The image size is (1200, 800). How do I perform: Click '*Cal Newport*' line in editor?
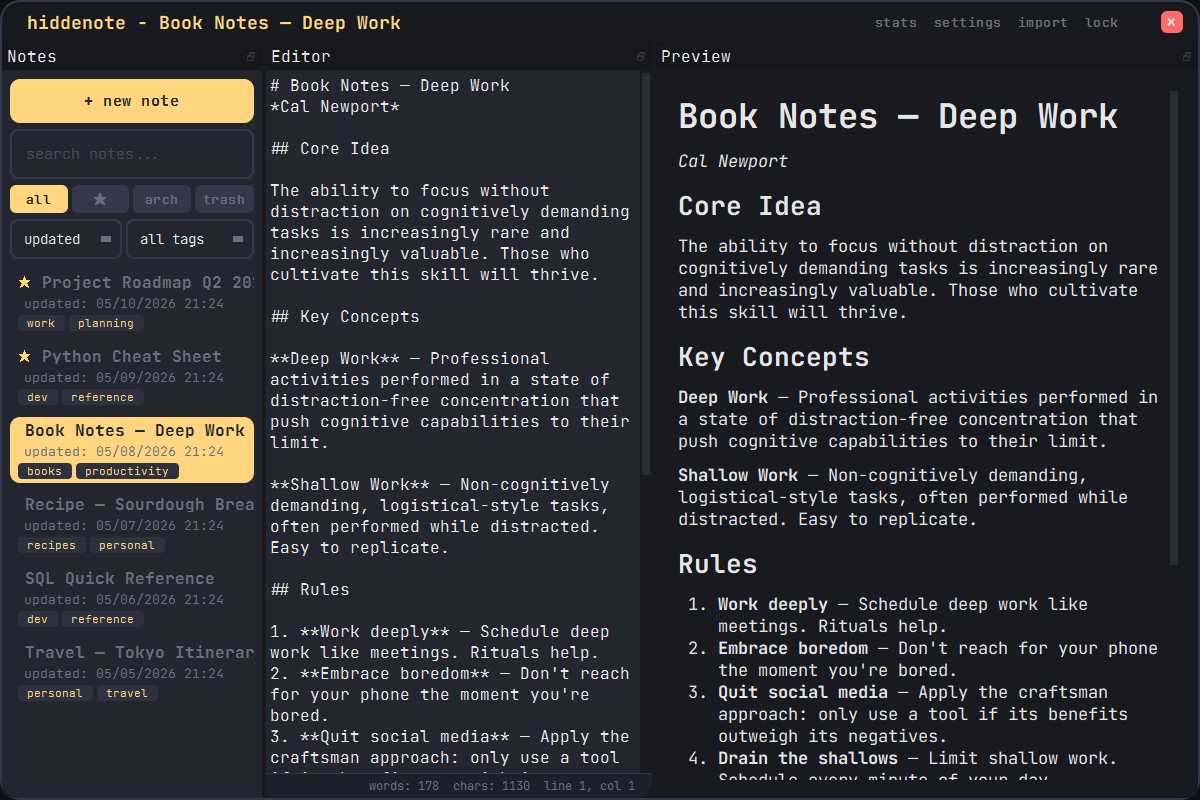coord(335,107)
